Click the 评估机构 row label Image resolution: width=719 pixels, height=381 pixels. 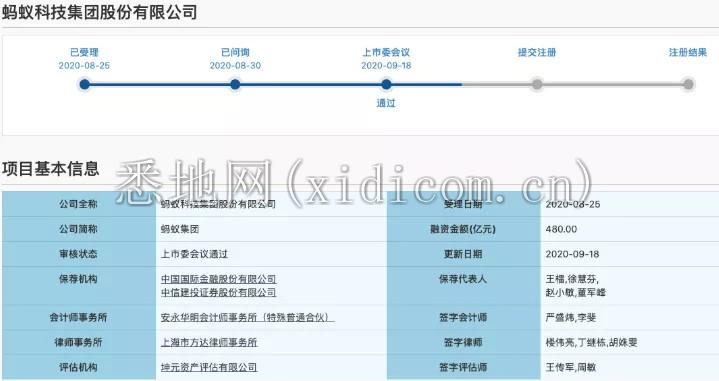(x=78, y=367)
